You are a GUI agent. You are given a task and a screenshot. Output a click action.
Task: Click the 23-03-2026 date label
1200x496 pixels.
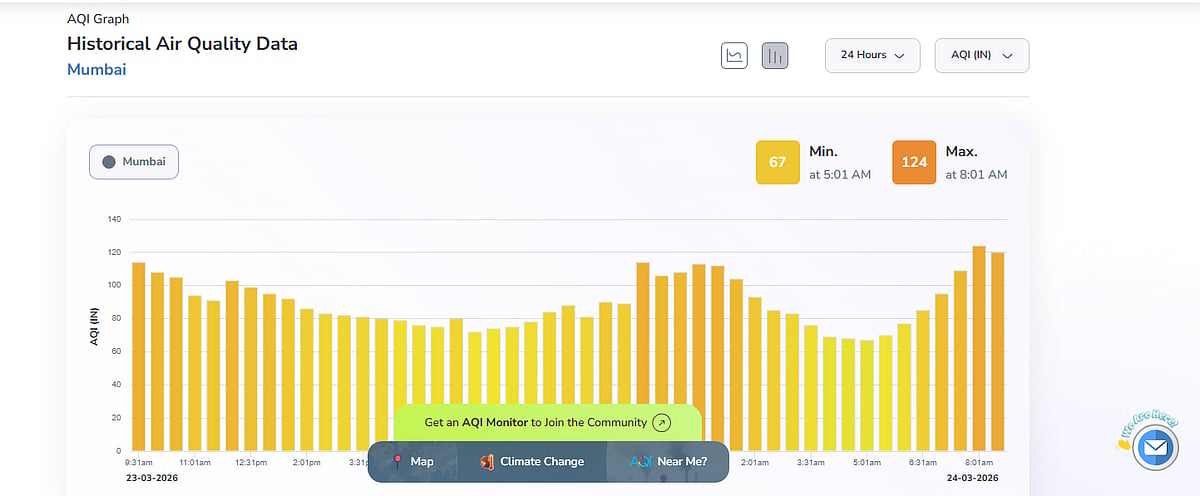click(154, 478)
